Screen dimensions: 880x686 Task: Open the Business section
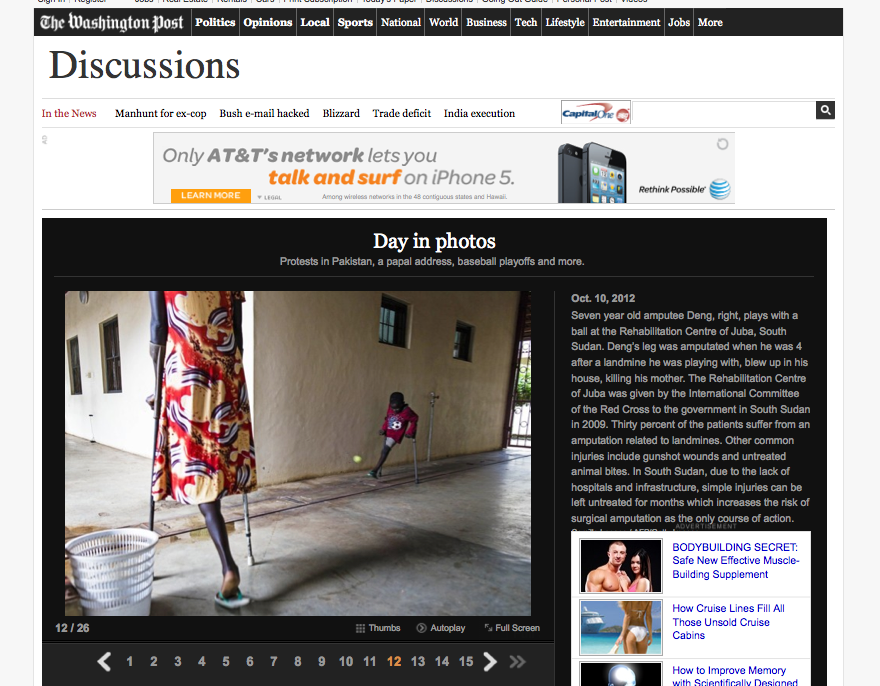coord(486,22)
